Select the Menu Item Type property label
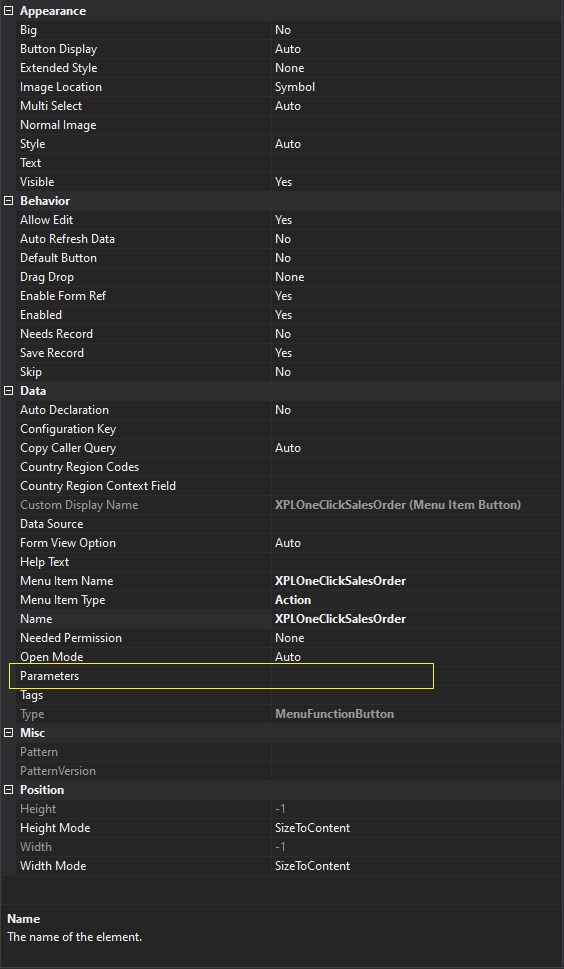 63,600
